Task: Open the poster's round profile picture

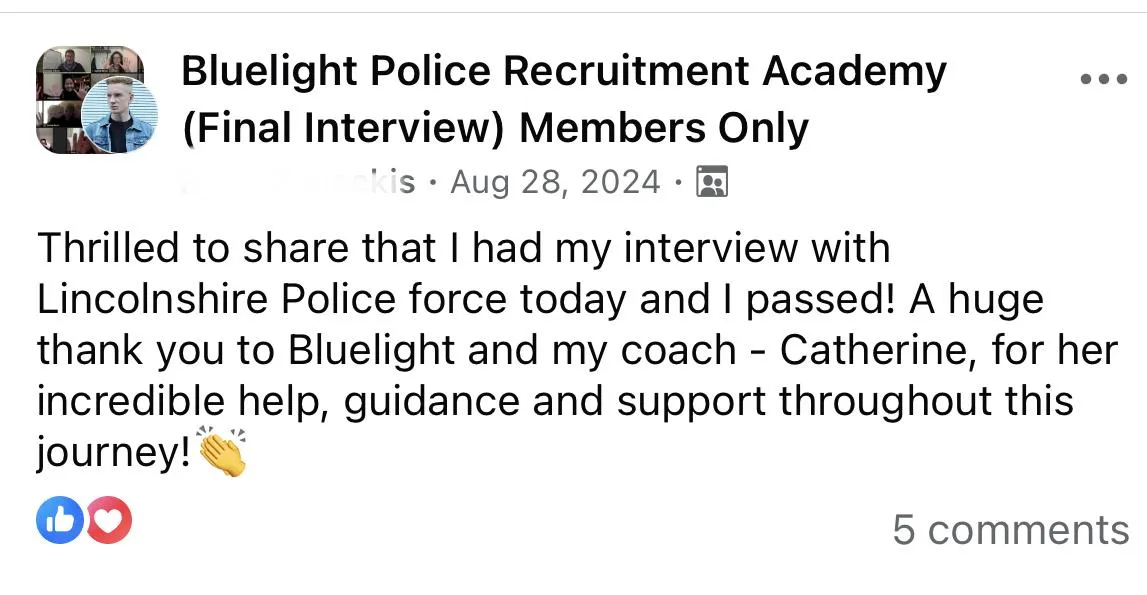Action: (x=119, y=116)
